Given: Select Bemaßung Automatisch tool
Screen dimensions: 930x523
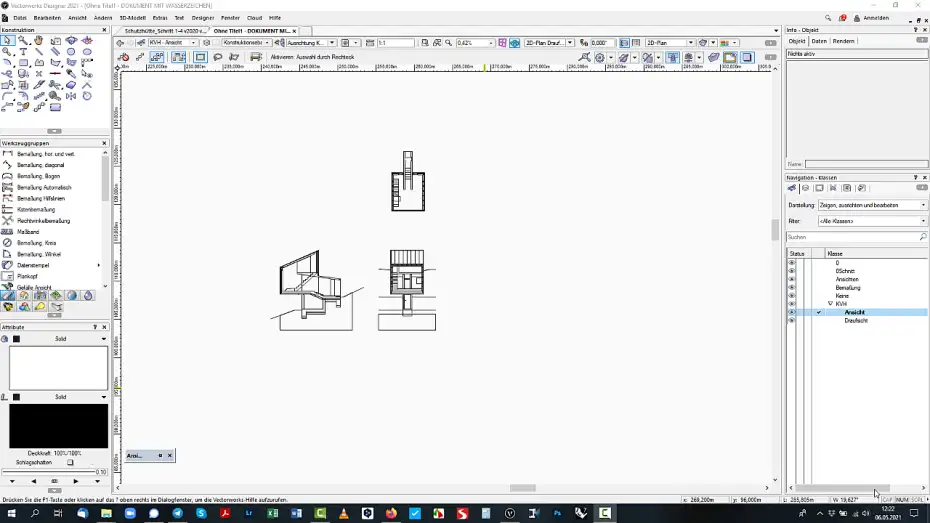Looking at the screenshot, I should pos(44,187).
